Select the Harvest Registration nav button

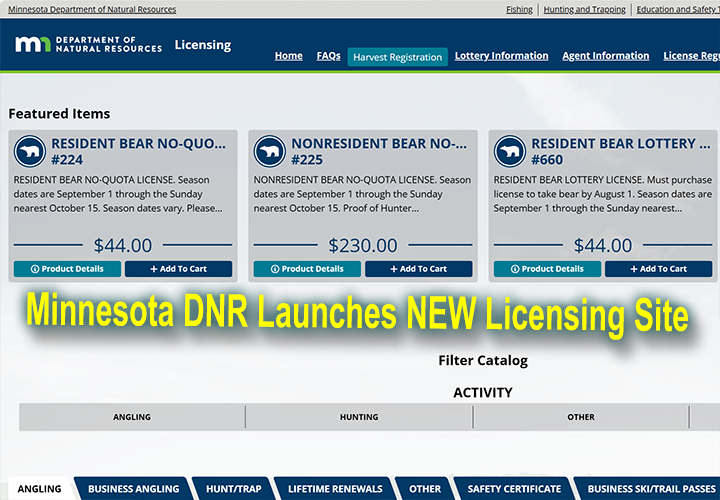pyautogui.click(x=398, y=57)
